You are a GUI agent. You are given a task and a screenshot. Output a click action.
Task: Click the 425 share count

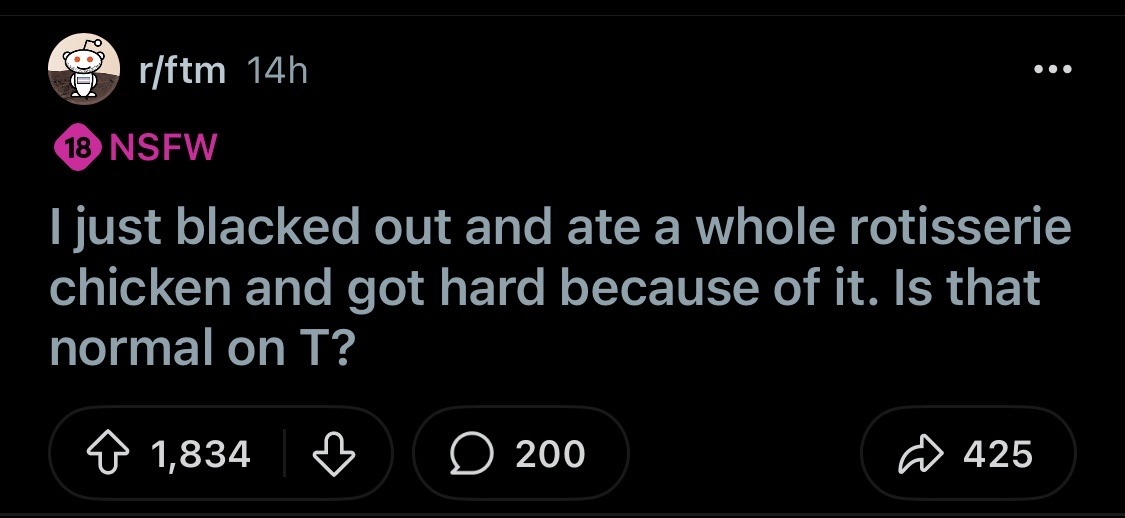click(x=998, y=454)
